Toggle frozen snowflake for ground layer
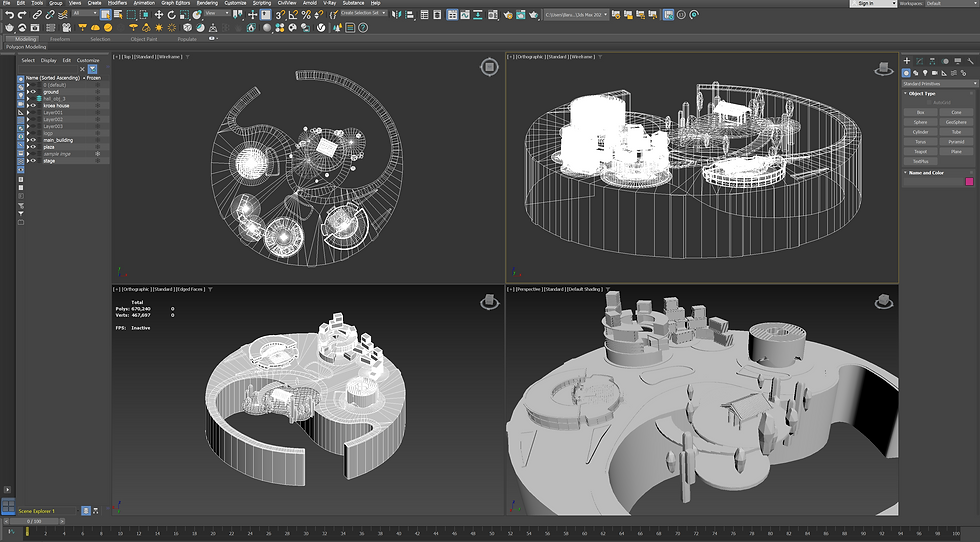 [x=98, y=92]
